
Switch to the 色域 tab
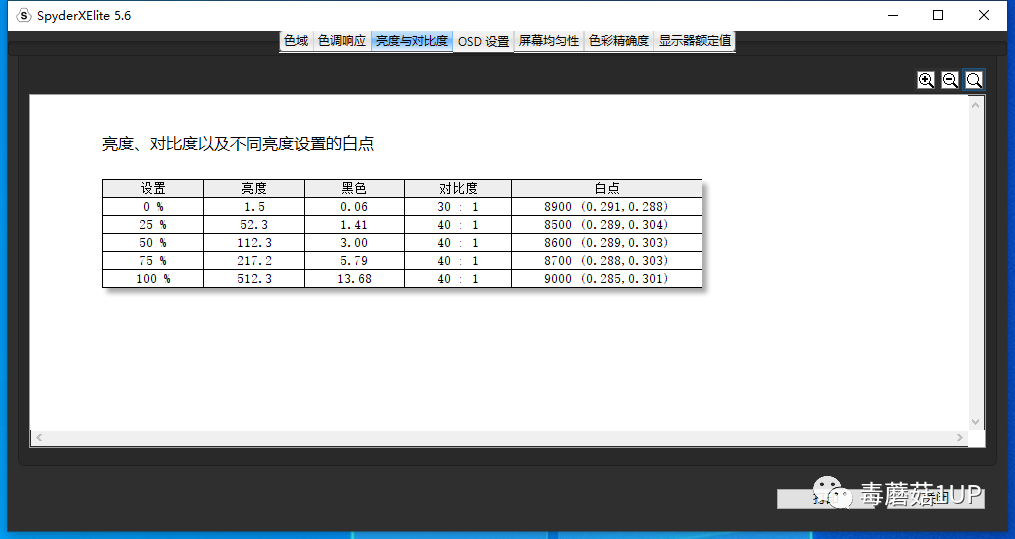(296, 41)
